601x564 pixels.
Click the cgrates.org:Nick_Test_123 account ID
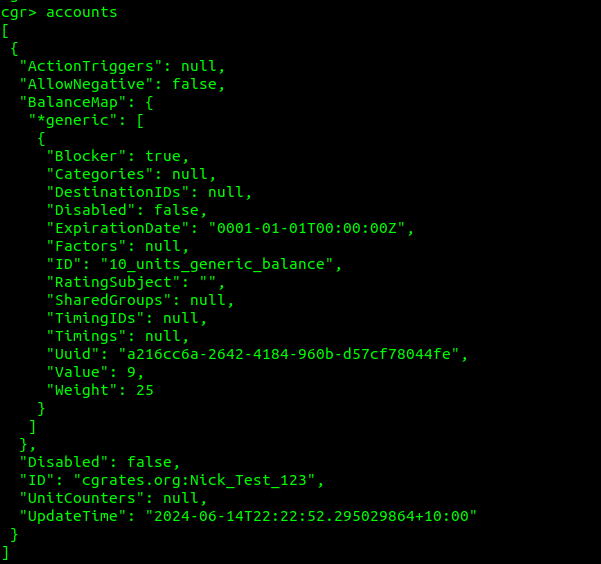tap(194, 480)
